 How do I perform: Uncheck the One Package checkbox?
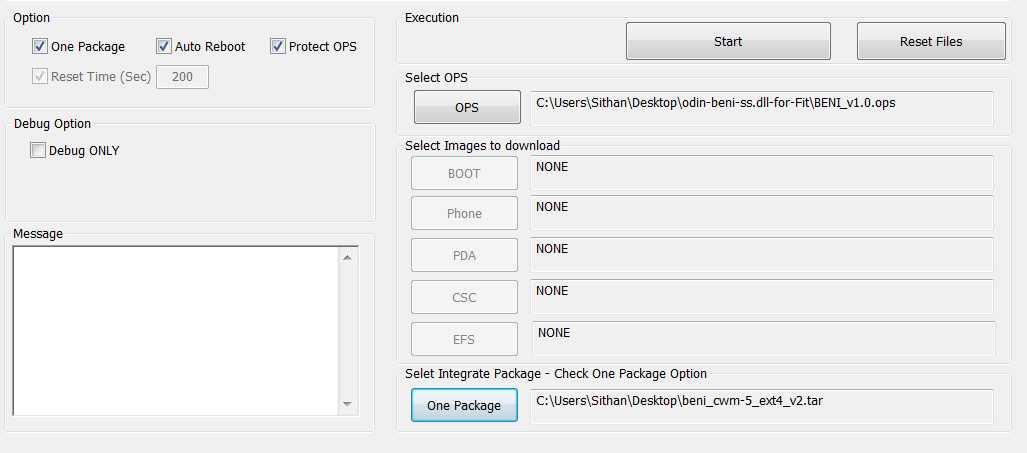[40, 46]
